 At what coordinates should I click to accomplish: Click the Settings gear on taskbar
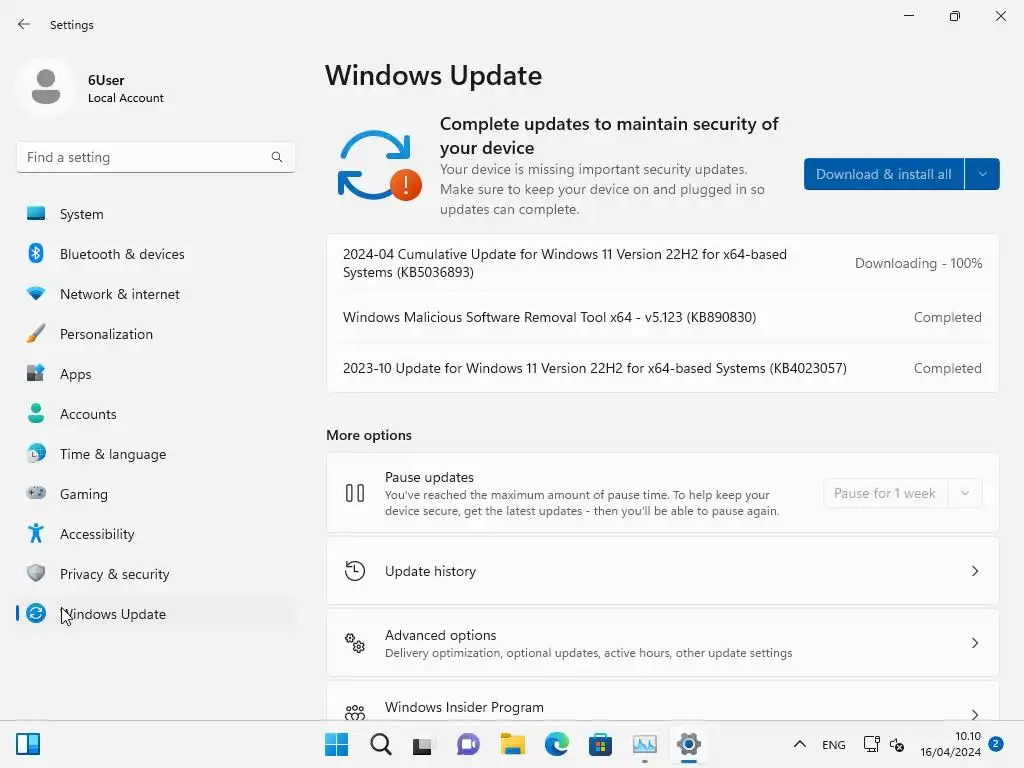(688, 744)
